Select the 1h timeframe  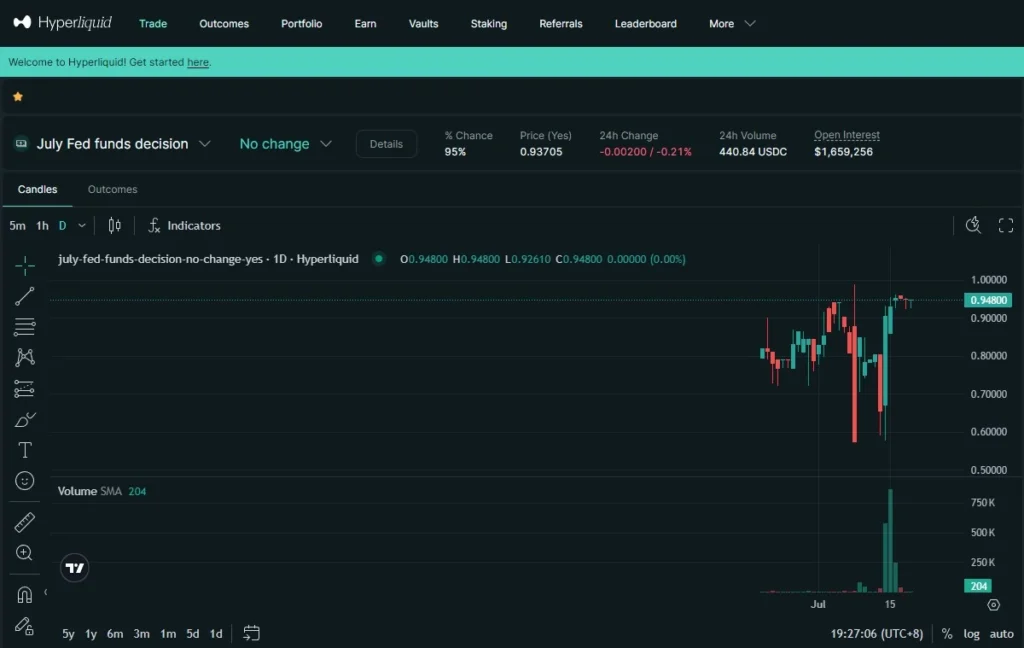pos(42,225)
